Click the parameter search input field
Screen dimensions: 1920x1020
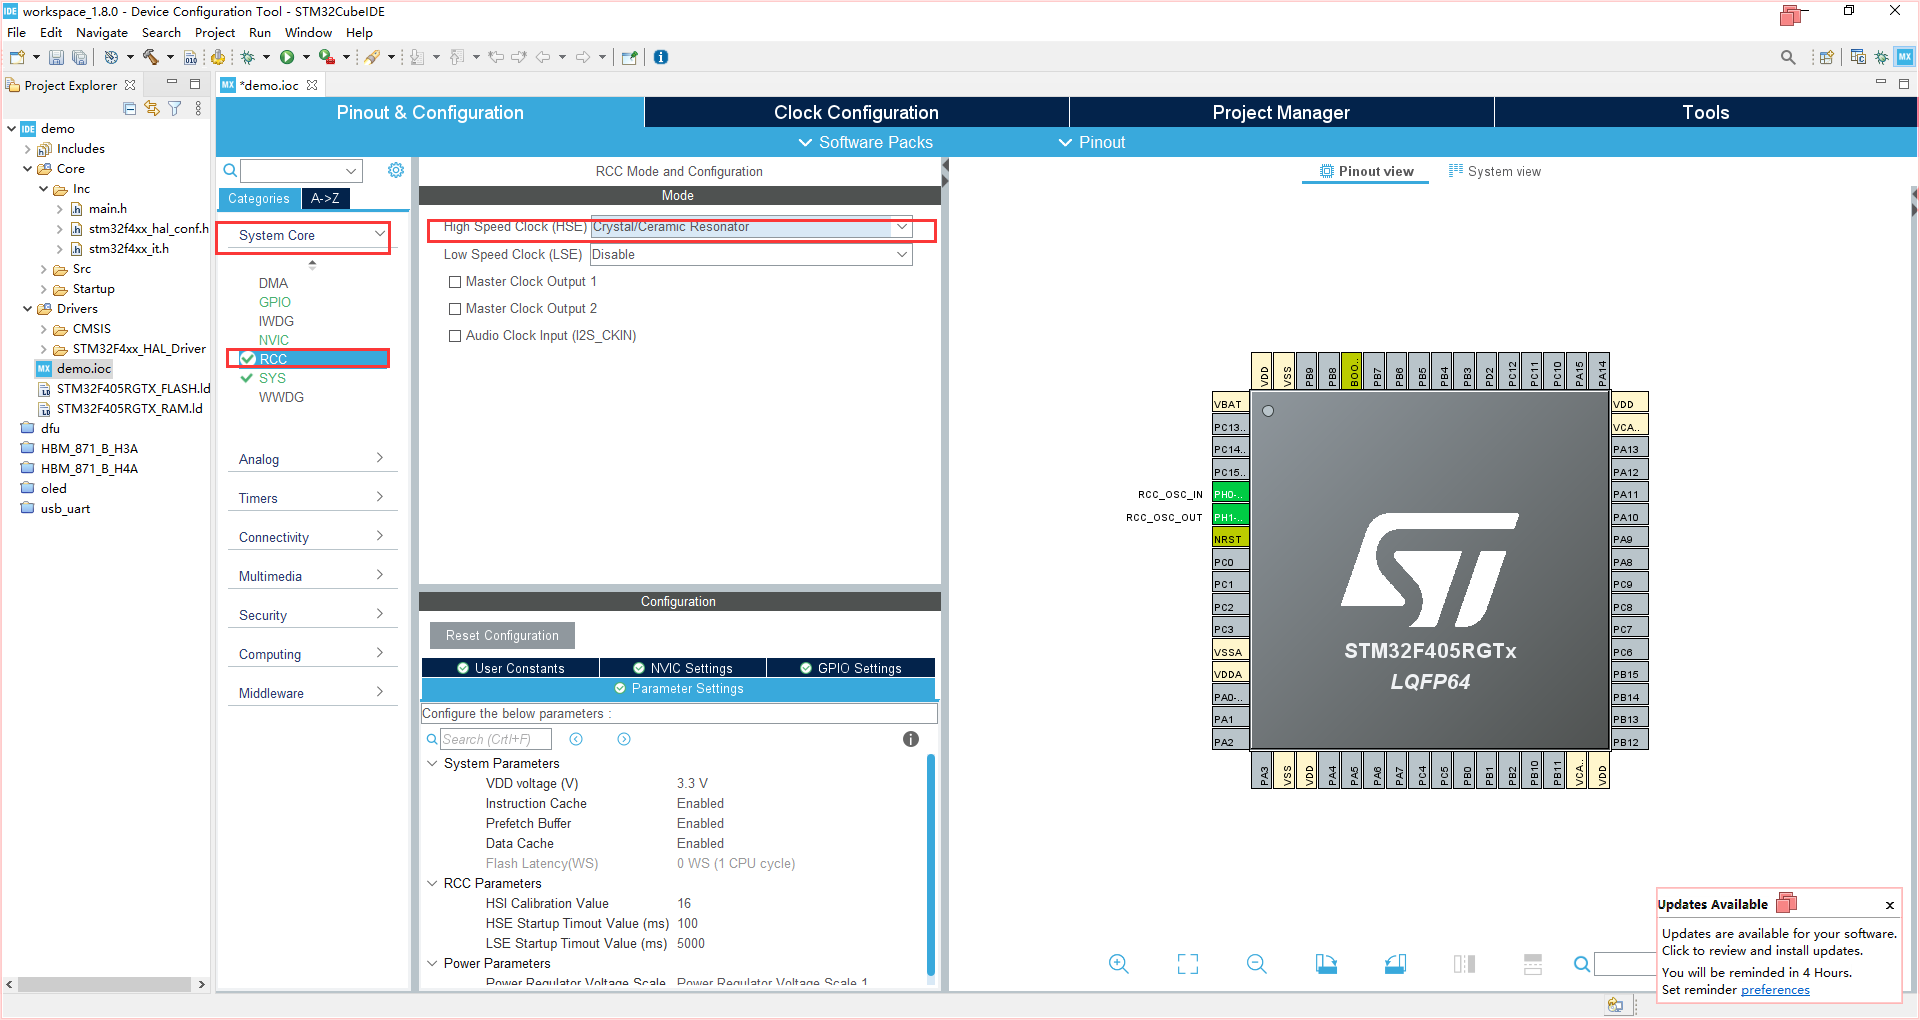(x=496, y=739)
